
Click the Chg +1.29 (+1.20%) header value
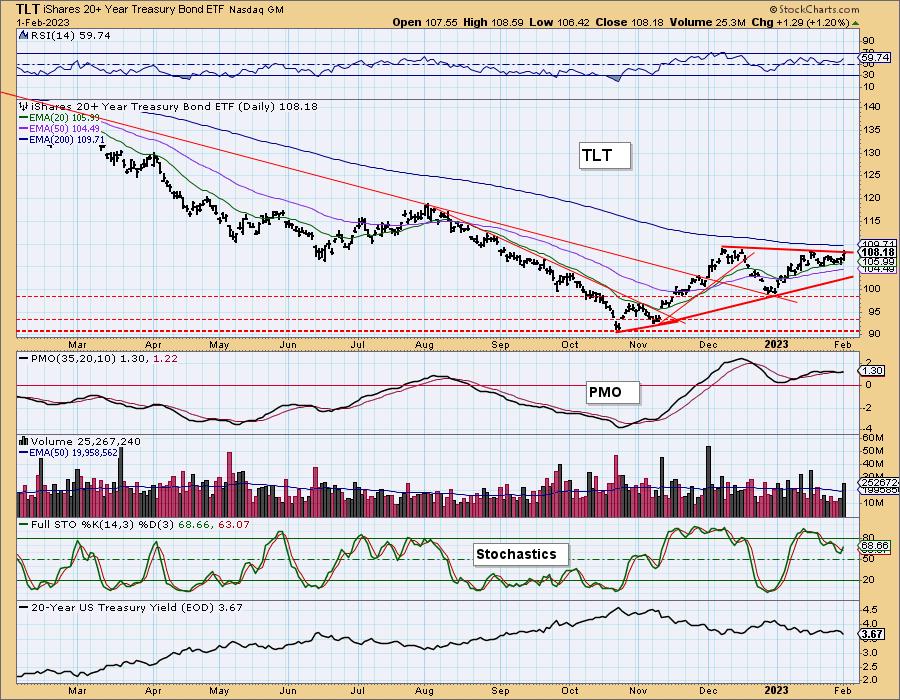click(x=800, y=22)
